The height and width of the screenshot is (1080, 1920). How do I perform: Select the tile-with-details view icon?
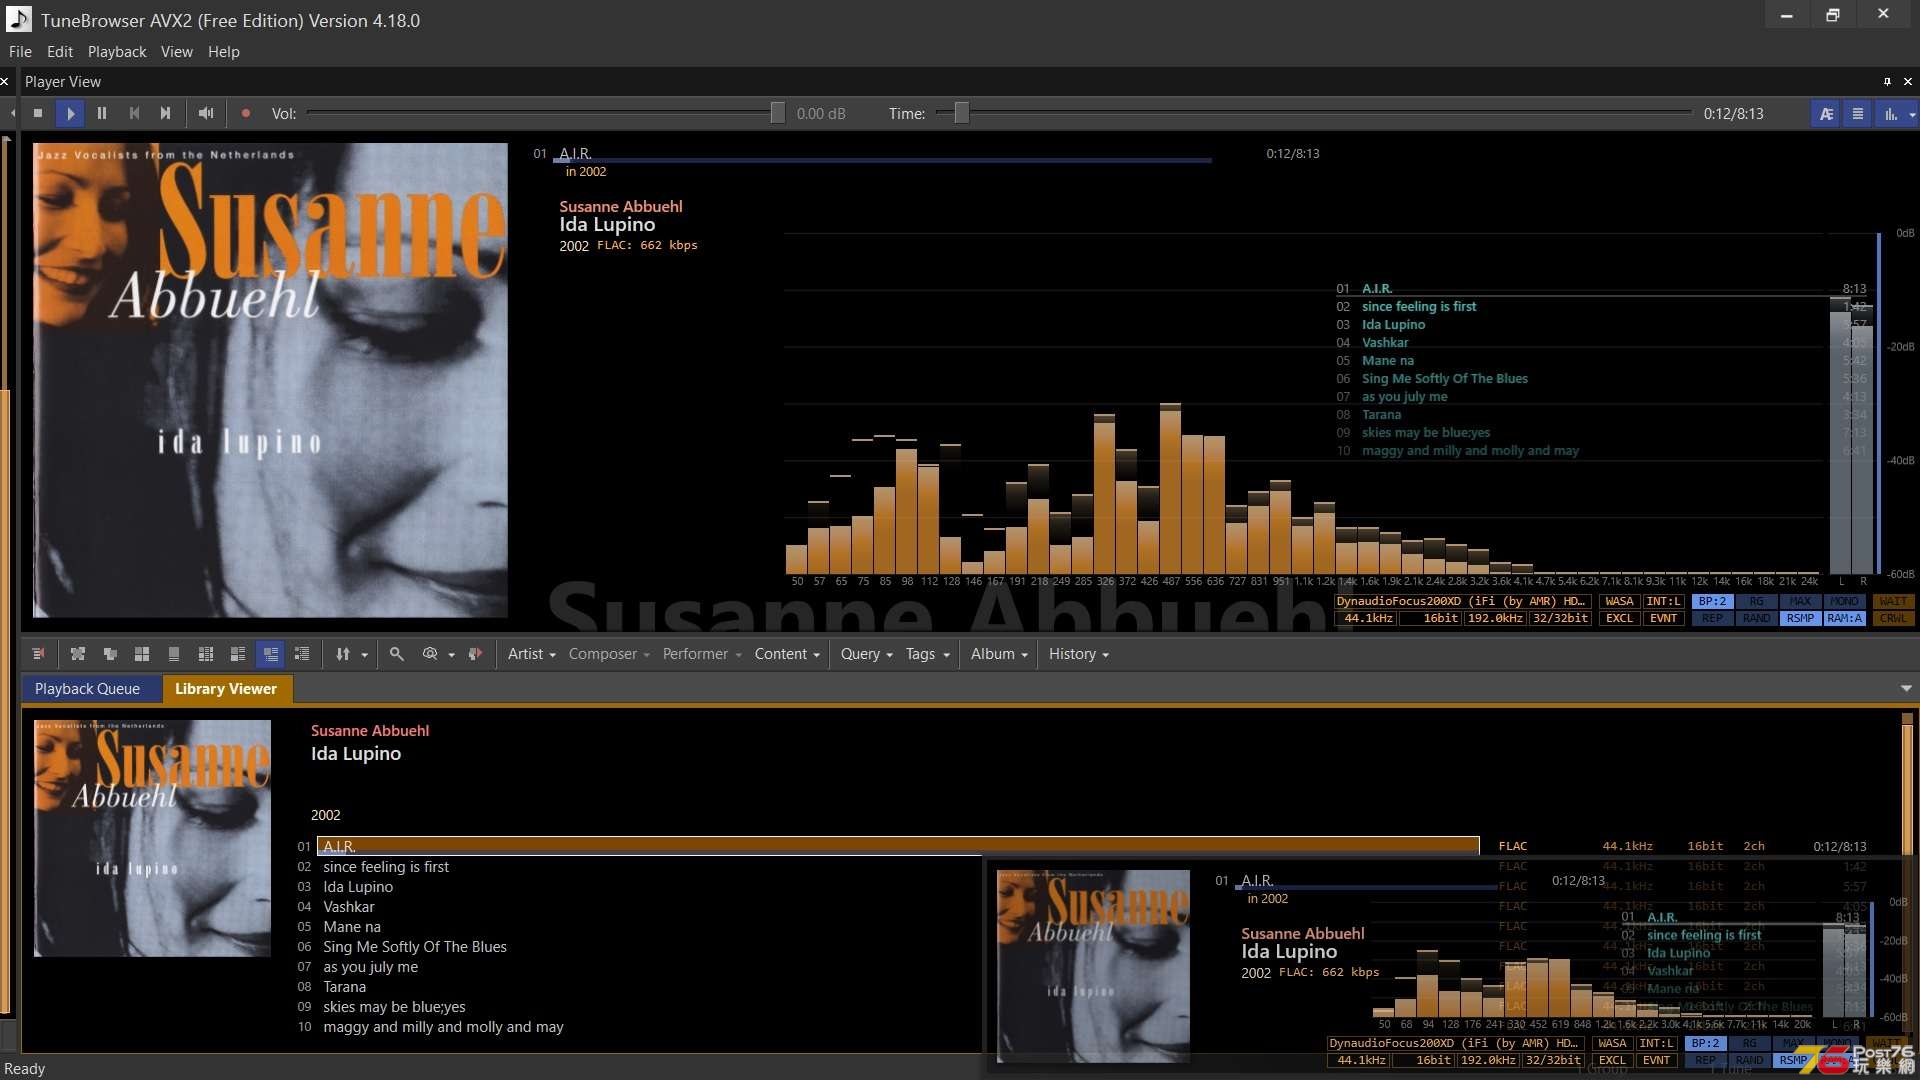[x=238, y=654]
